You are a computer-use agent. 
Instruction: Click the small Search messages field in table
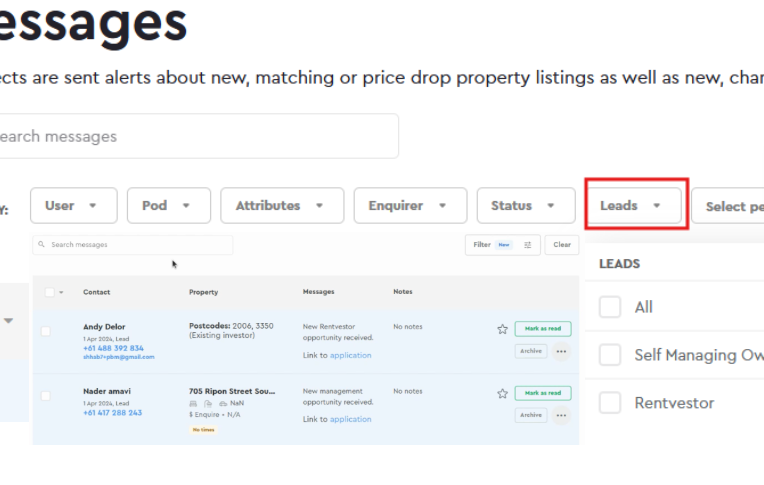click(133, 245)
